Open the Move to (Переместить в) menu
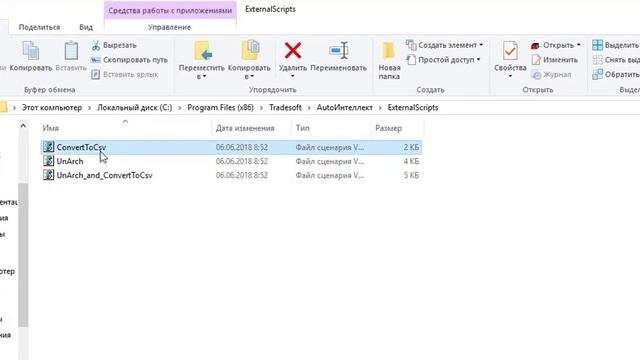The height and width of the screenshot is (360, 640). pos(202,60)
